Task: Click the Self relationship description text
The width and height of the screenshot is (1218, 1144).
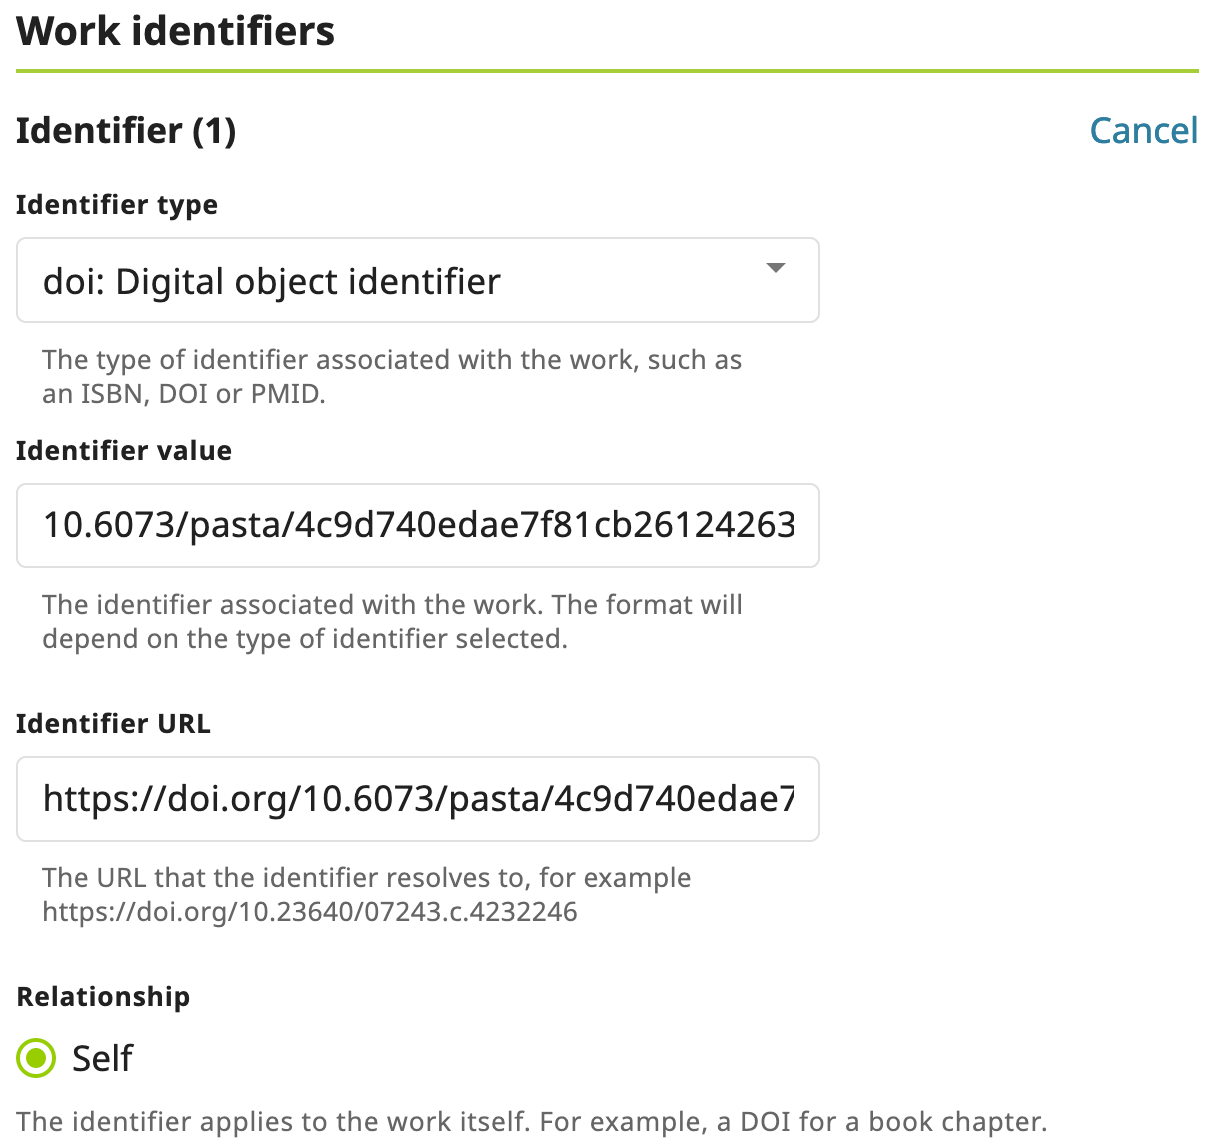Action: pos(532,1122)
